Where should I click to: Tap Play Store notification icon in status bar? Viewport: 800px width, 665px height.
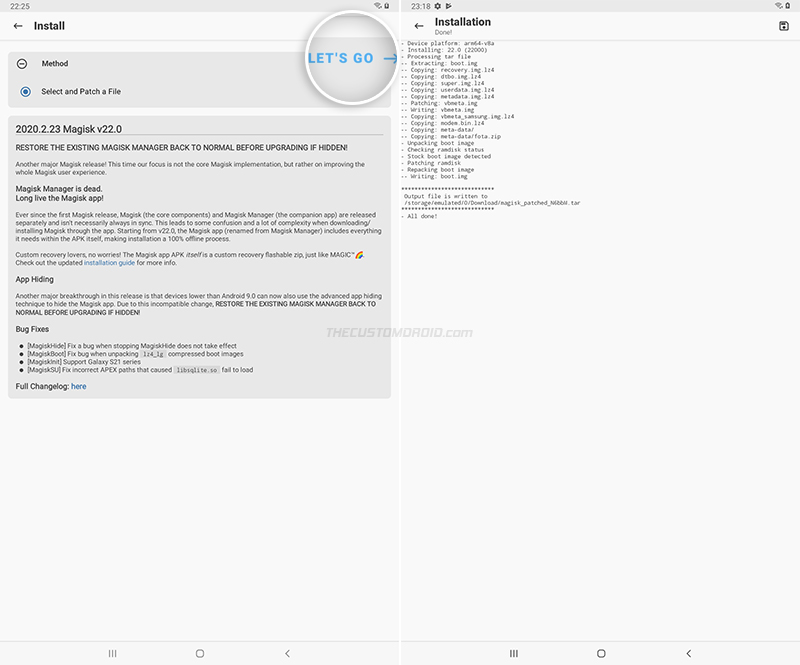pos(448,6)
